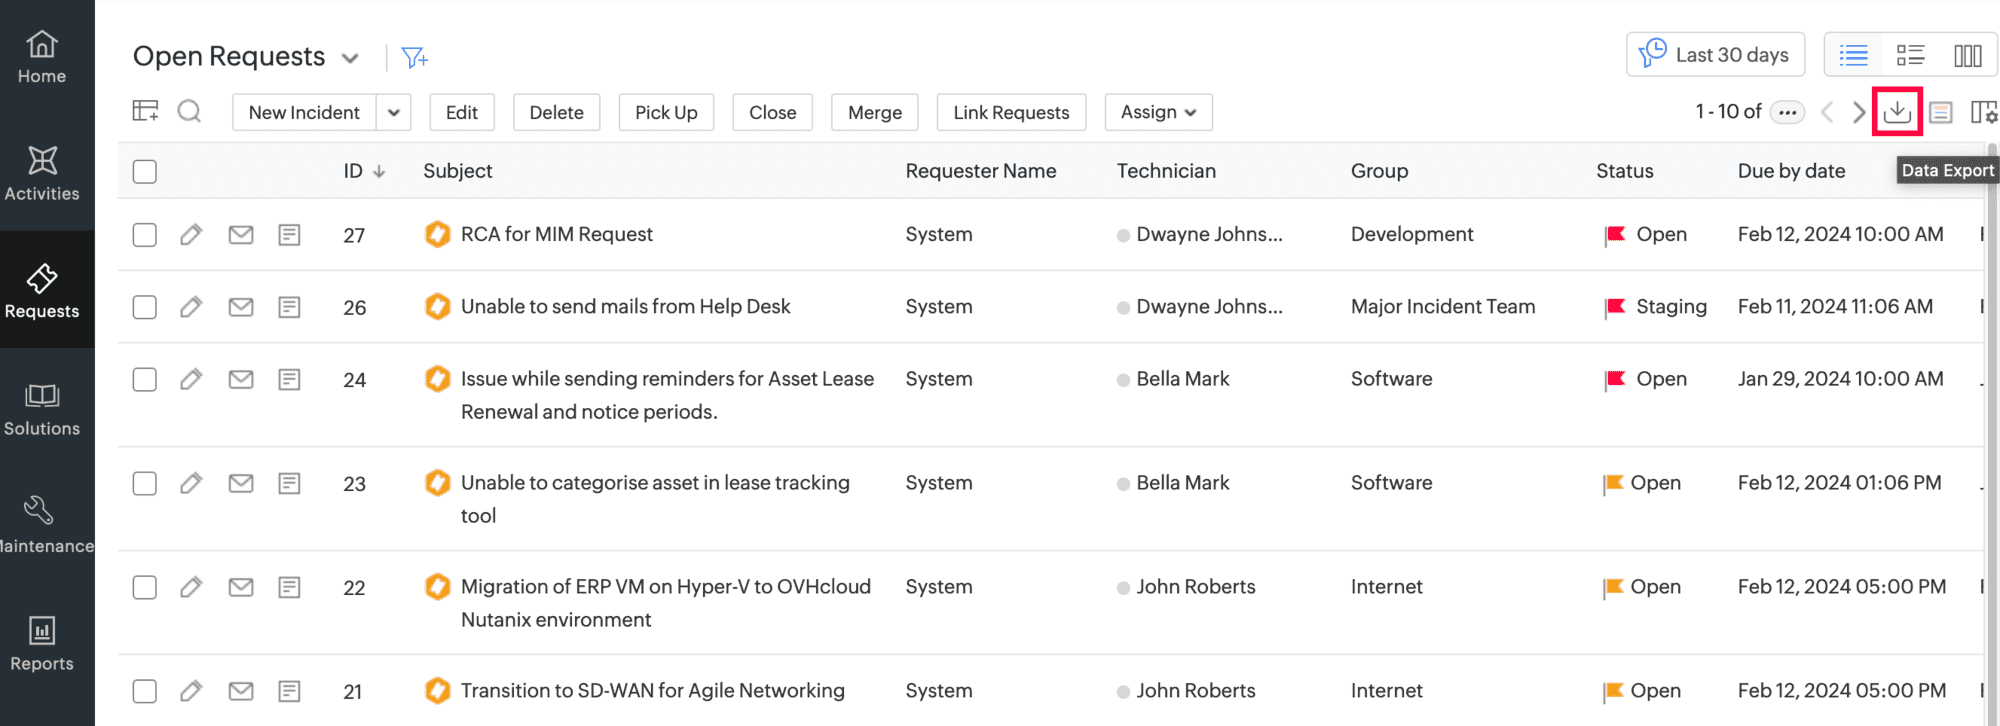This screenshot has width=2000, height=726.
Task: Click mail envelope icon for request 26
Action: (241, 307)
